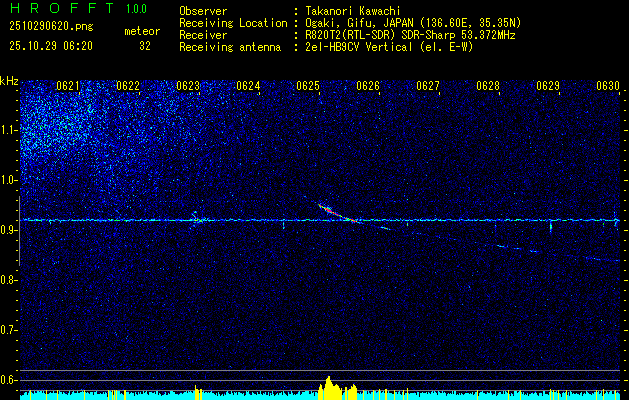Screen dimensions: 629x400
Task: Click the 1.1 kHz frequency axis label
Action: [x=8, y=130]
